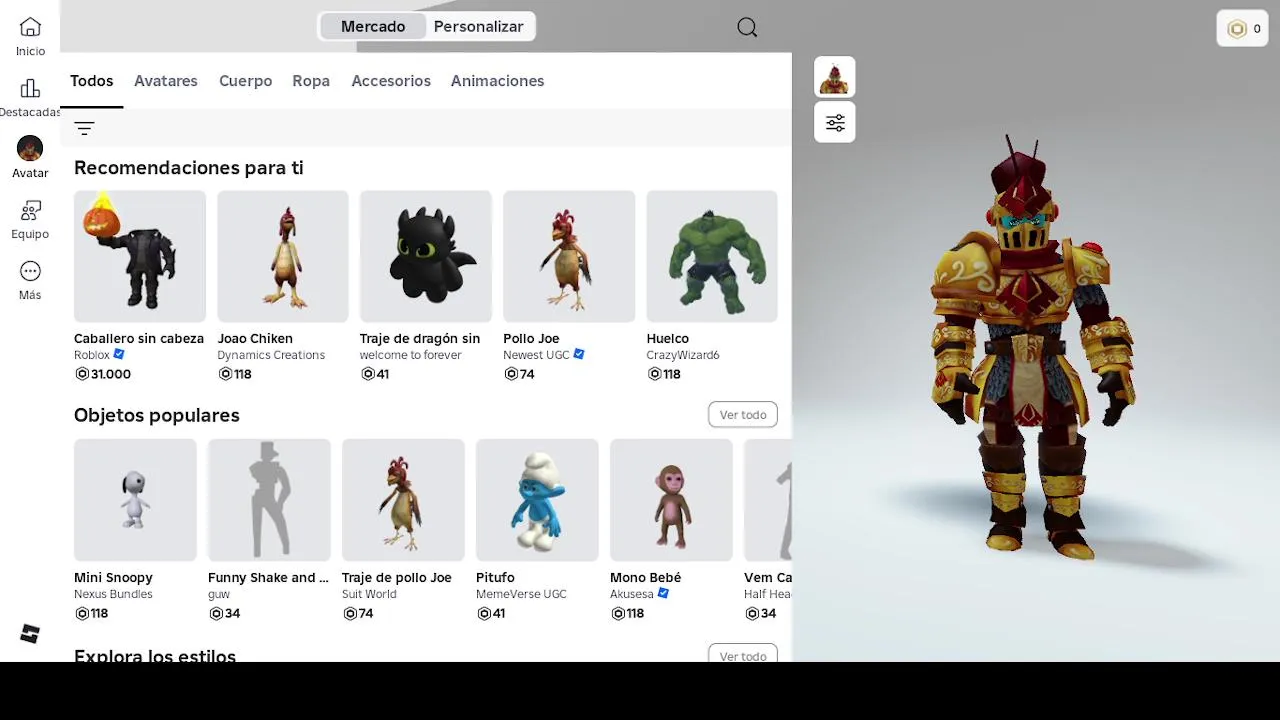This screenshot has width=1280, height=720.
Task: Click the Pitufo item title
Action: click(495, 578)
